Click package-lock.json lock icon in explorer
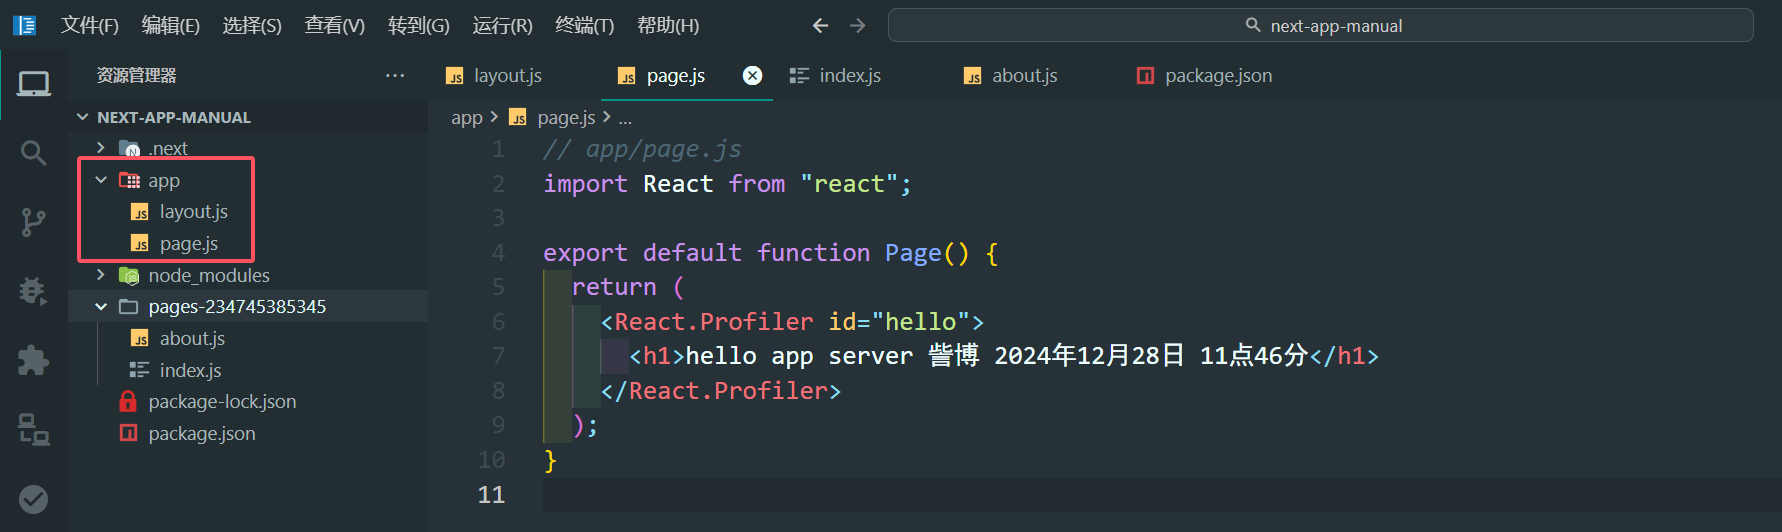This screenshot has height=532, width=1782. 128,402
